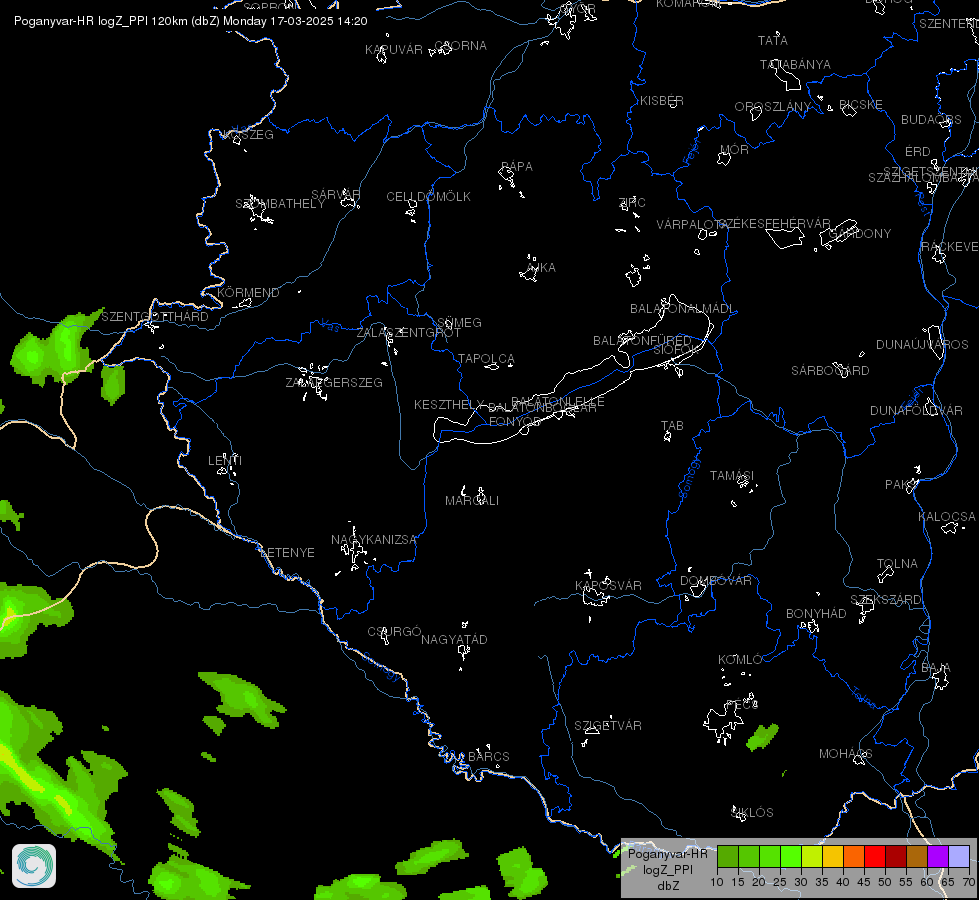The width and height of the screenshot is (979, 900).
Task: Click the lavender 65-70 dBZ legend swatch
Action: coord(958,857)
